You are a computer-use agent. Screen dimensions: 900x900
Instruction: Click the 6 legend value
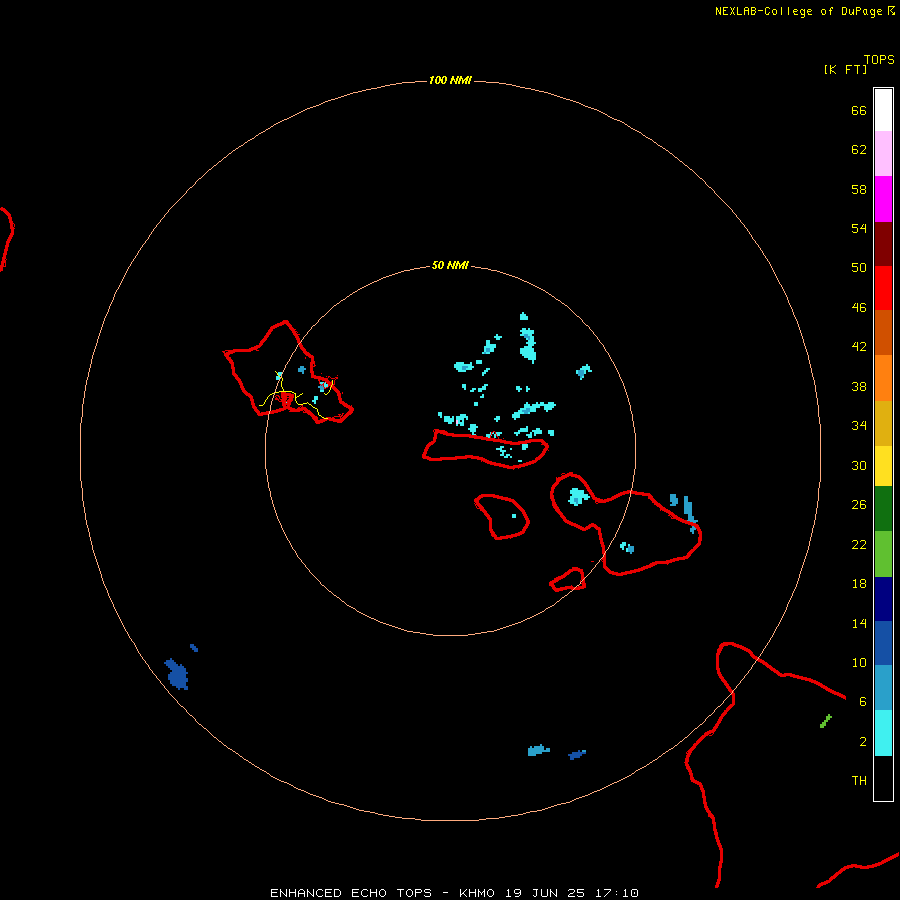tap(863, 702)
